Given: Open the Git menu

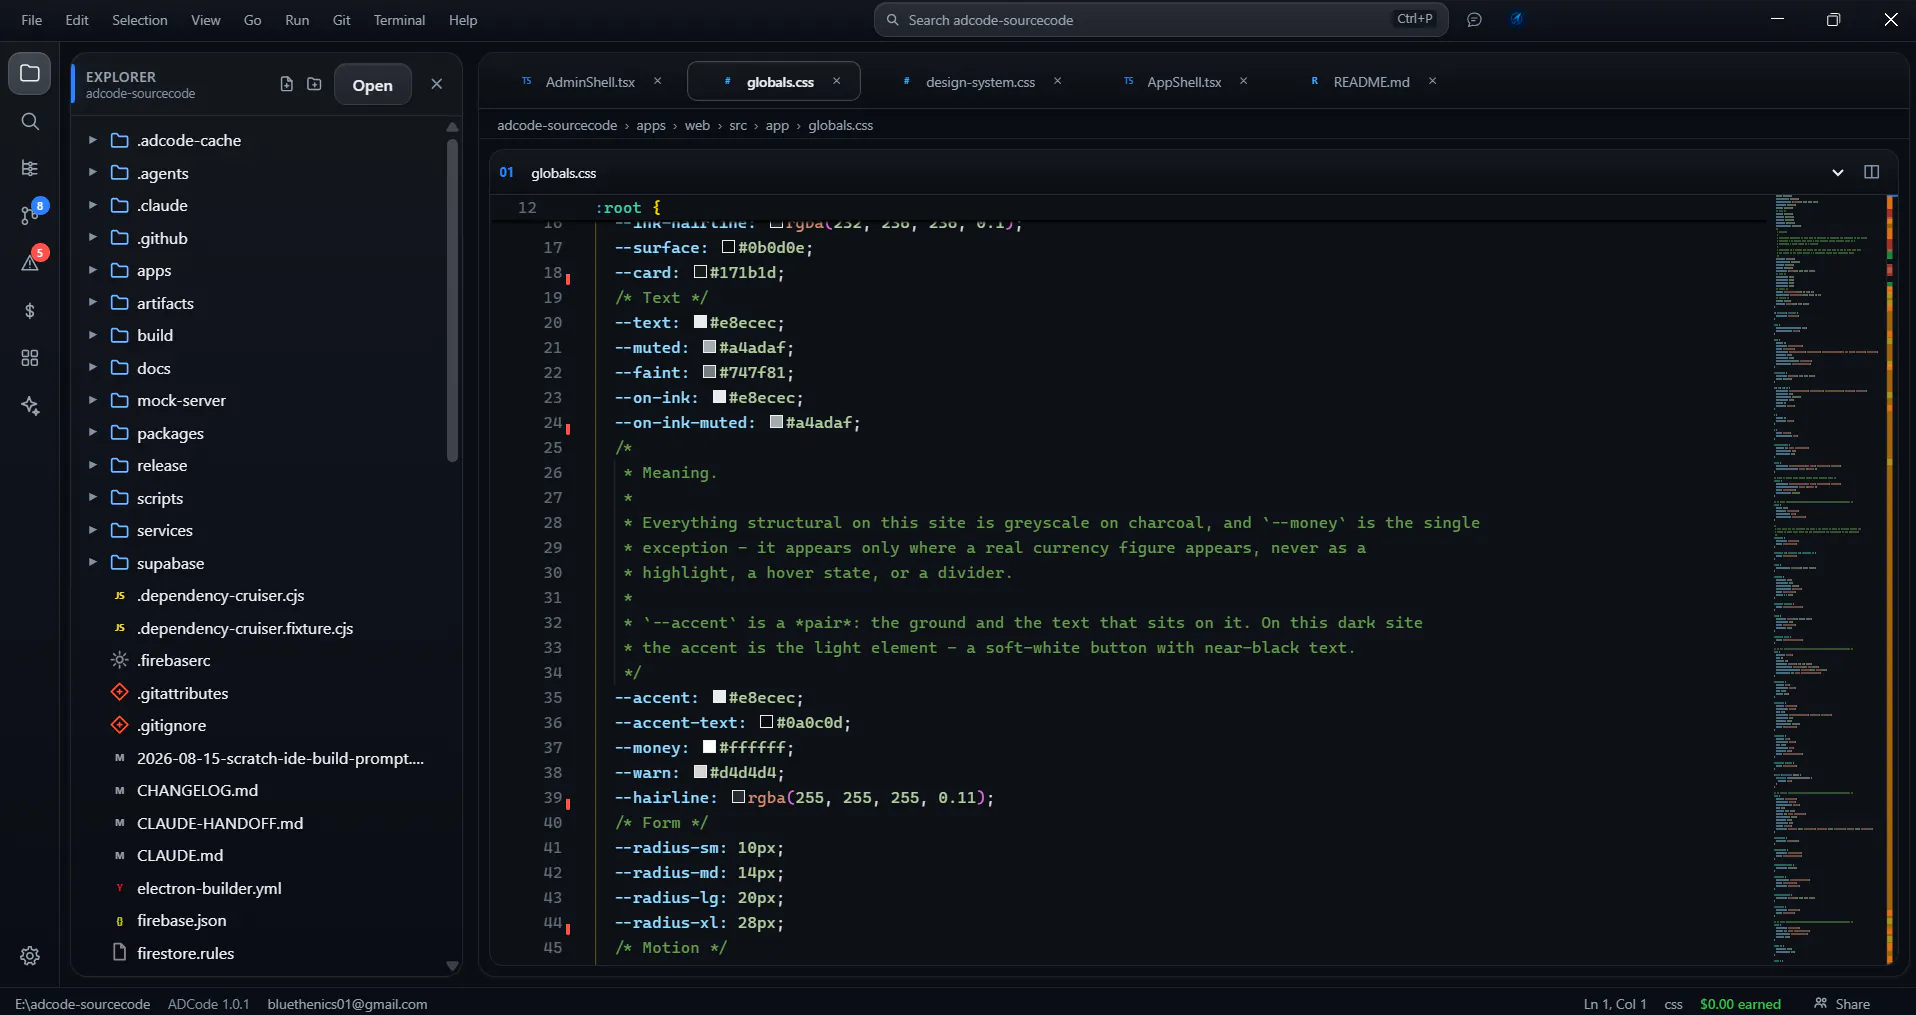Looking at the screenshot, I should 341,20.
